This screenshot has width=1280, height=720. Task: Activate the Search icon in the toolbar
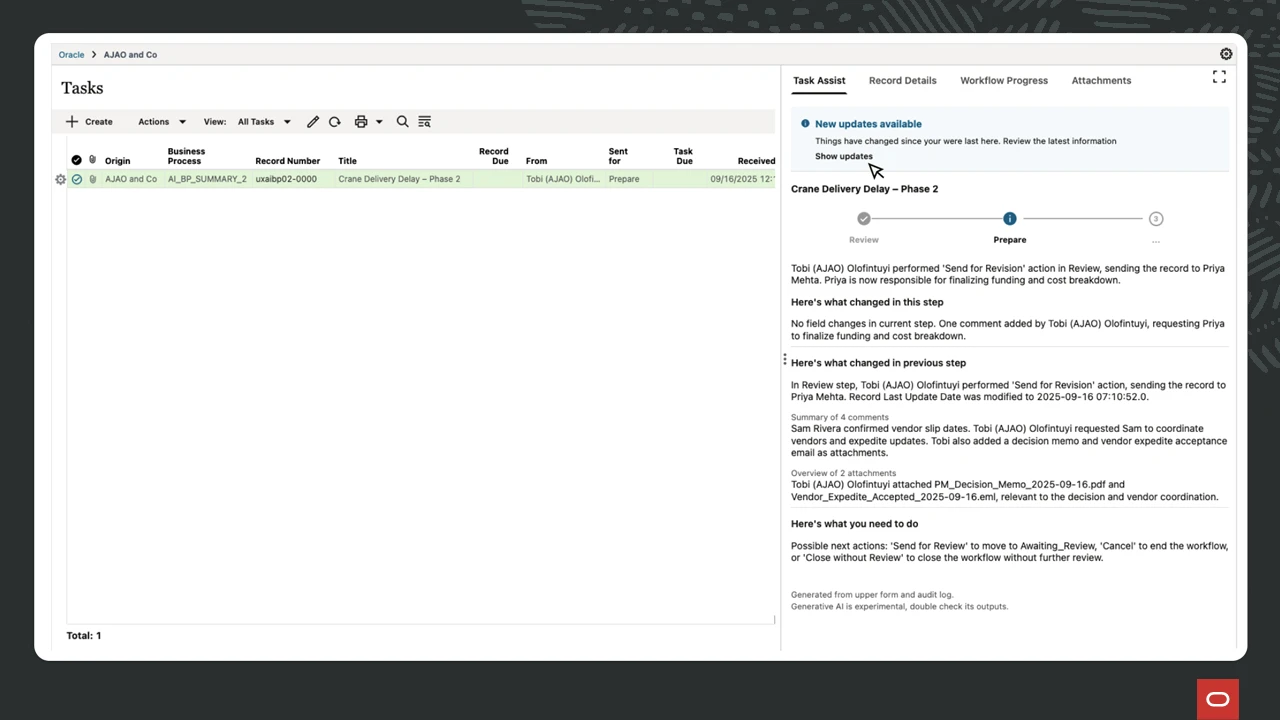tap(402, 121)
